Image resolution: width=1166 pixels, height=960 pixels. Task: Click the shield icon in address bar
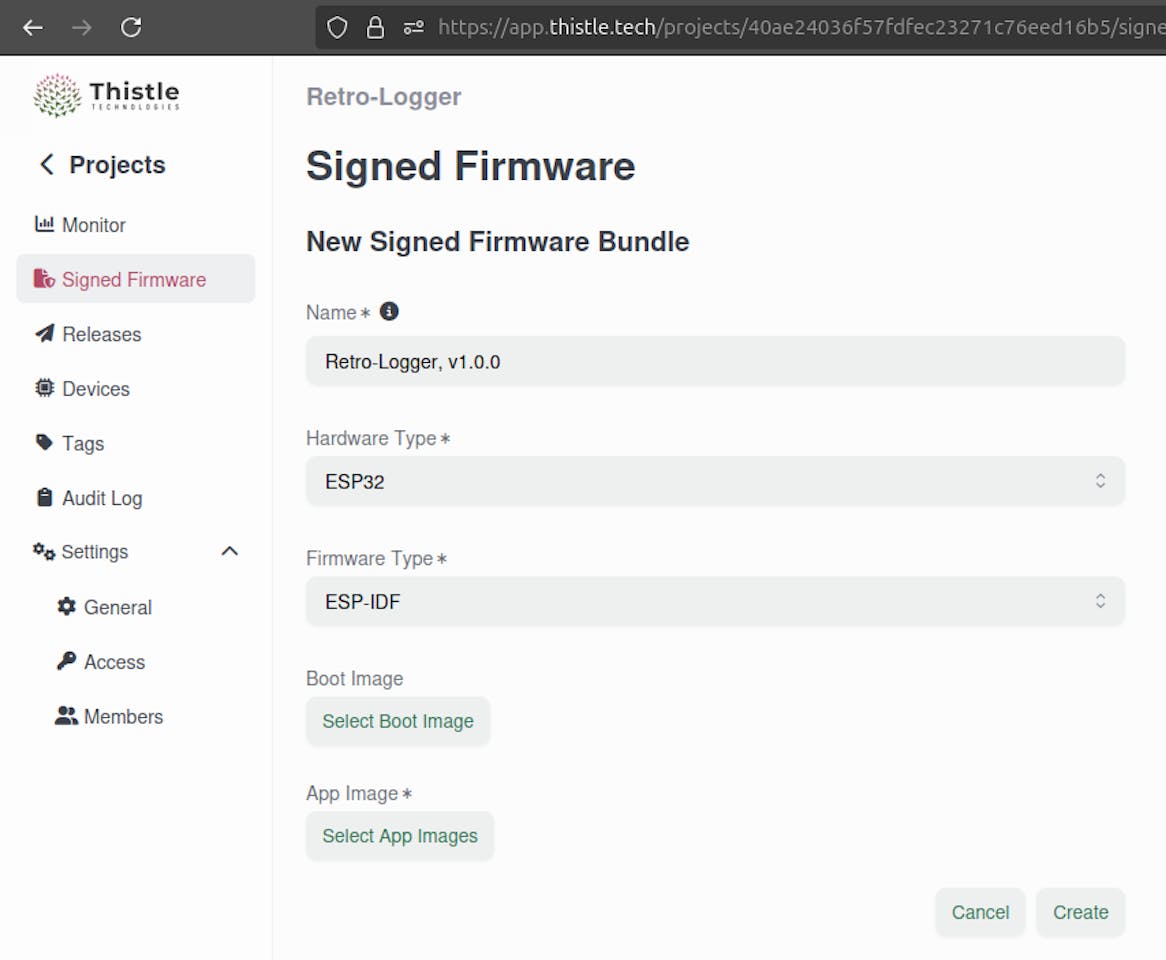coord(338,27)
